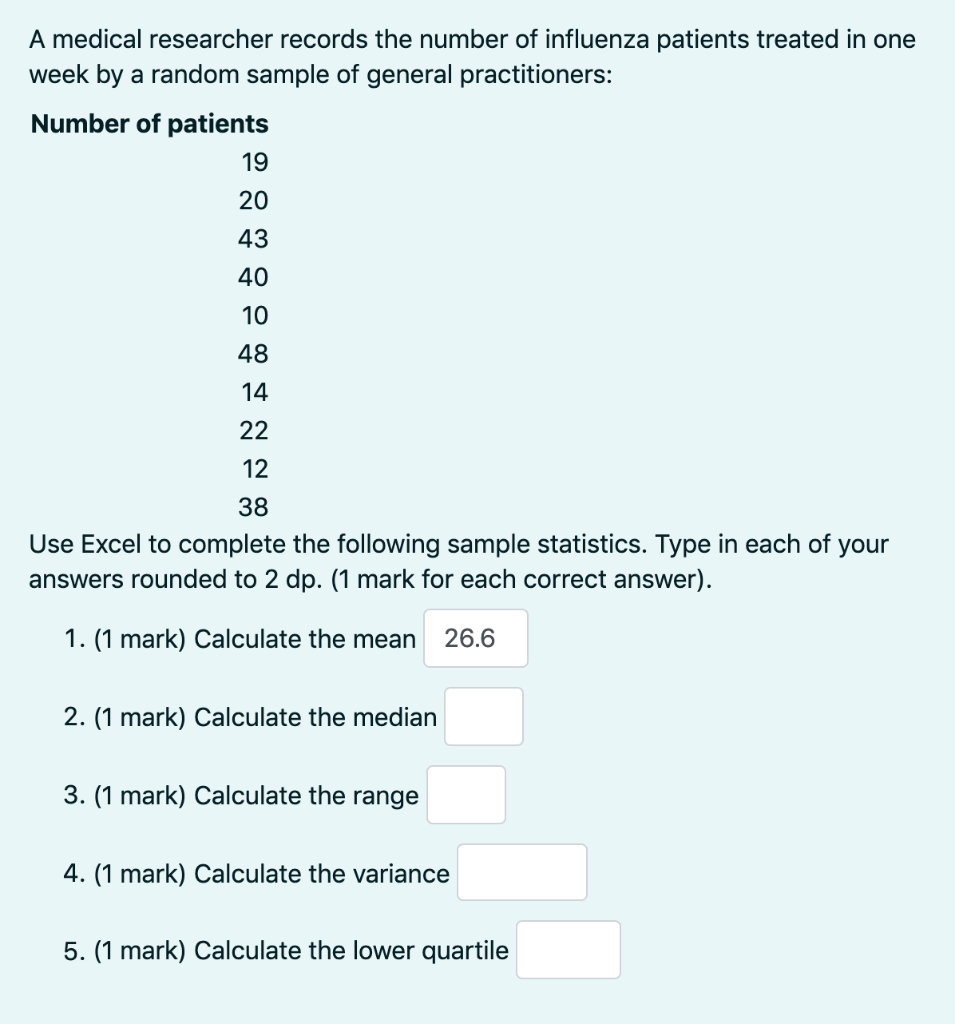Select the data value 48
The image size is (955, 1024).
pyautogui.click(x=254, y=354)
